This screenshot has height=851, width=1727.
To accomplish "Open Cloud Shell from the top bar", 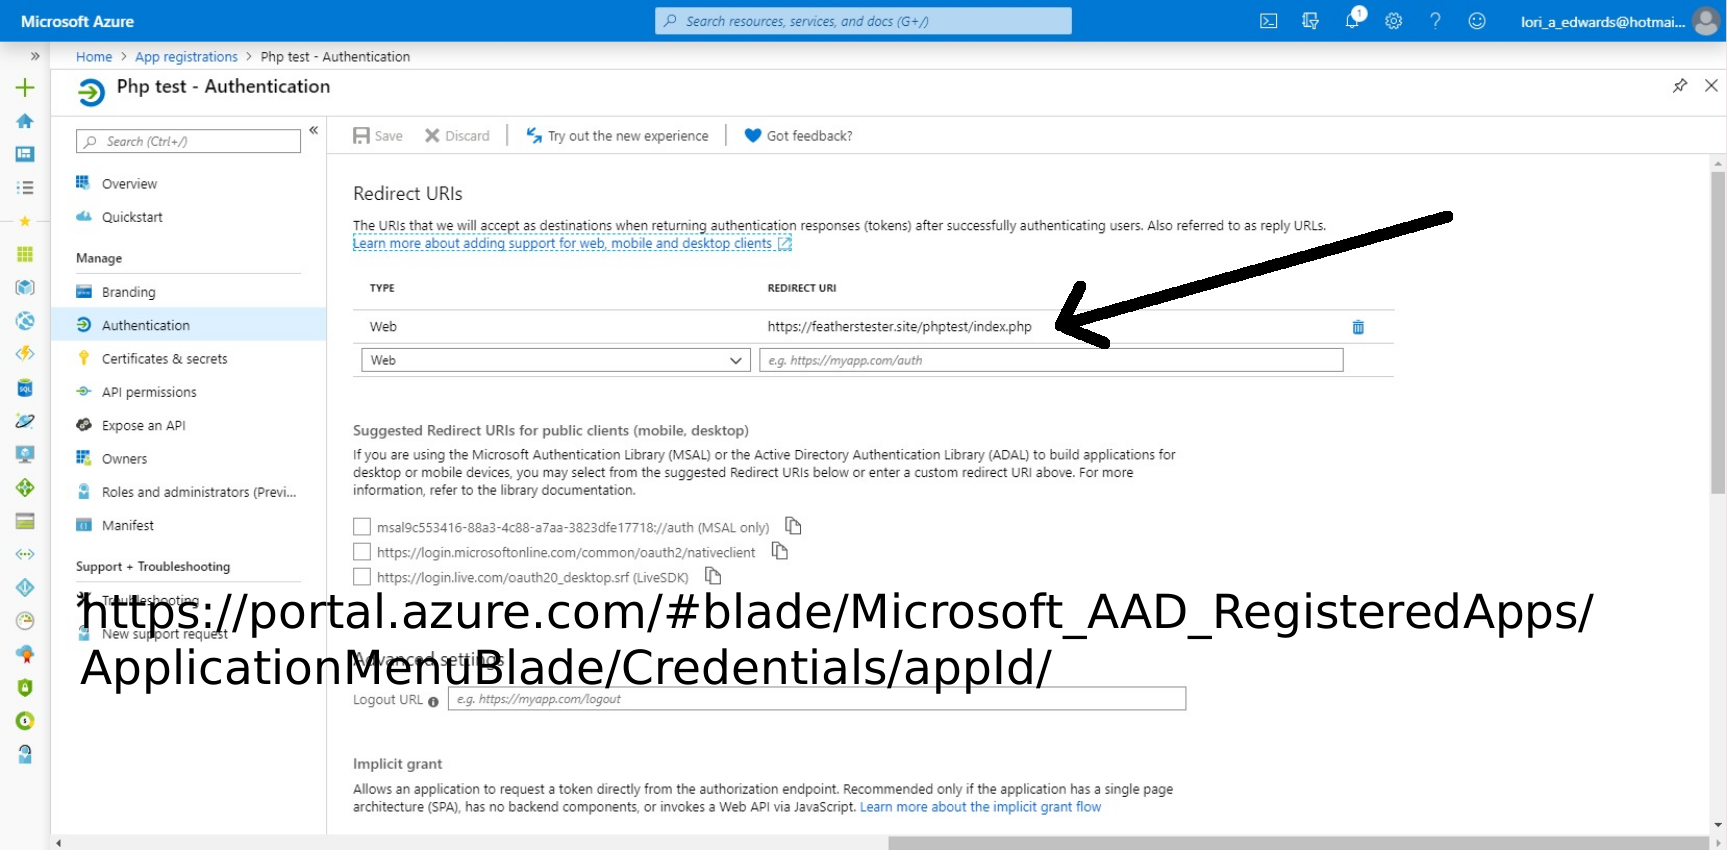I will point(1268,21).
